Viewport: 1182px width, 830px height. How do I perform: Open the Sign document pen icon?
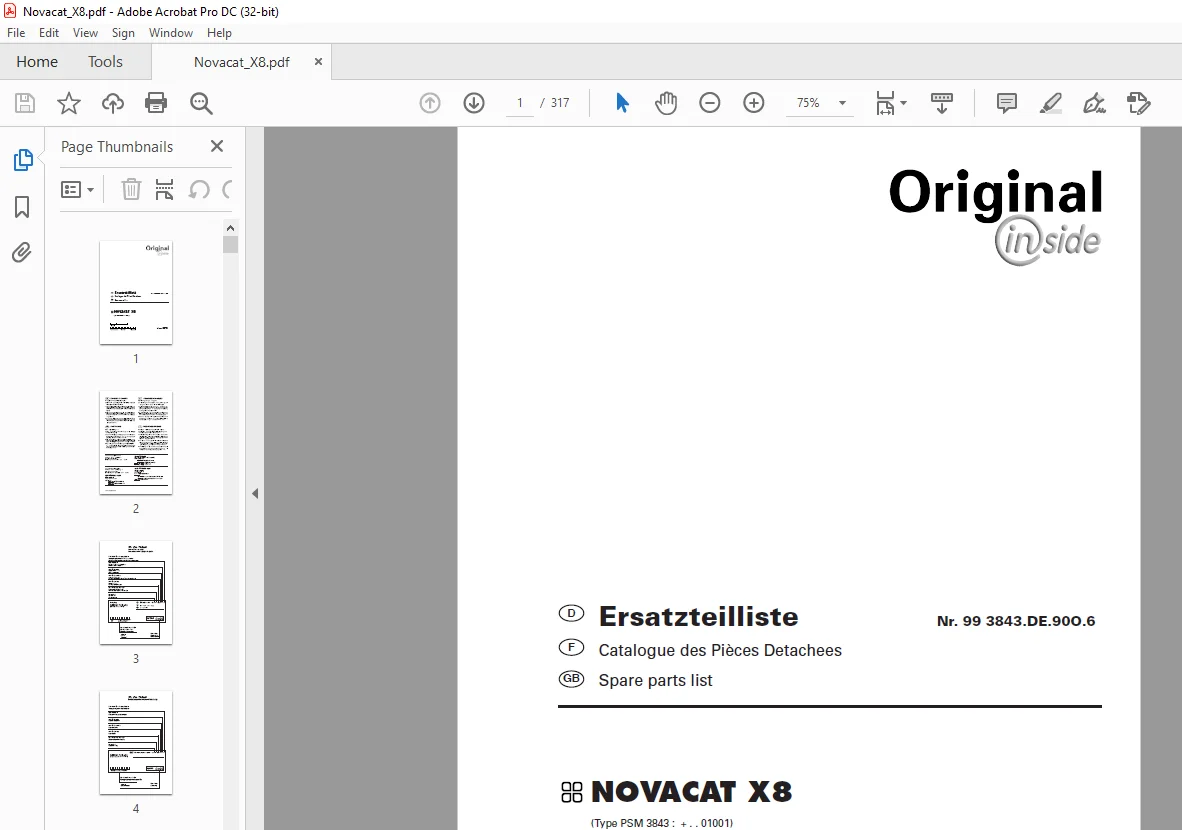(x=1095, y=103)
